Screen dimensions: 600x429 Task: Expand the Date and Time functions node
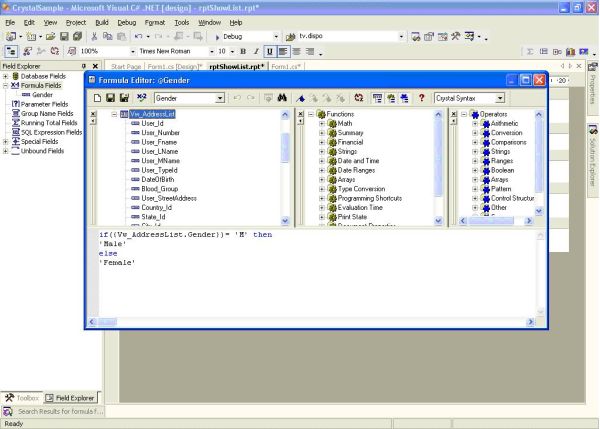click(322, 161)
